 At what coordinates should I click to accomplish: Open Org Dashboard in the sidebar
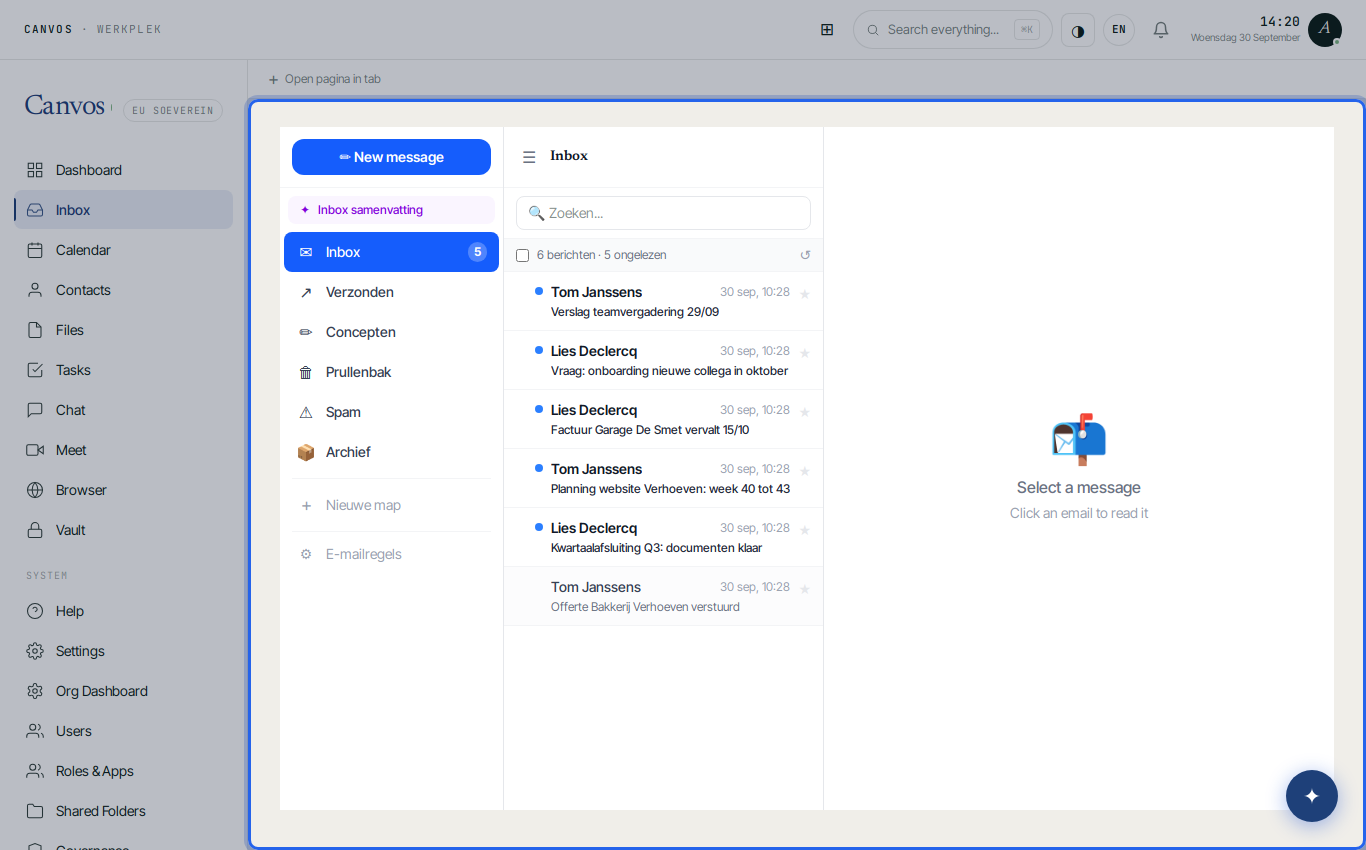tap(124, 691)
